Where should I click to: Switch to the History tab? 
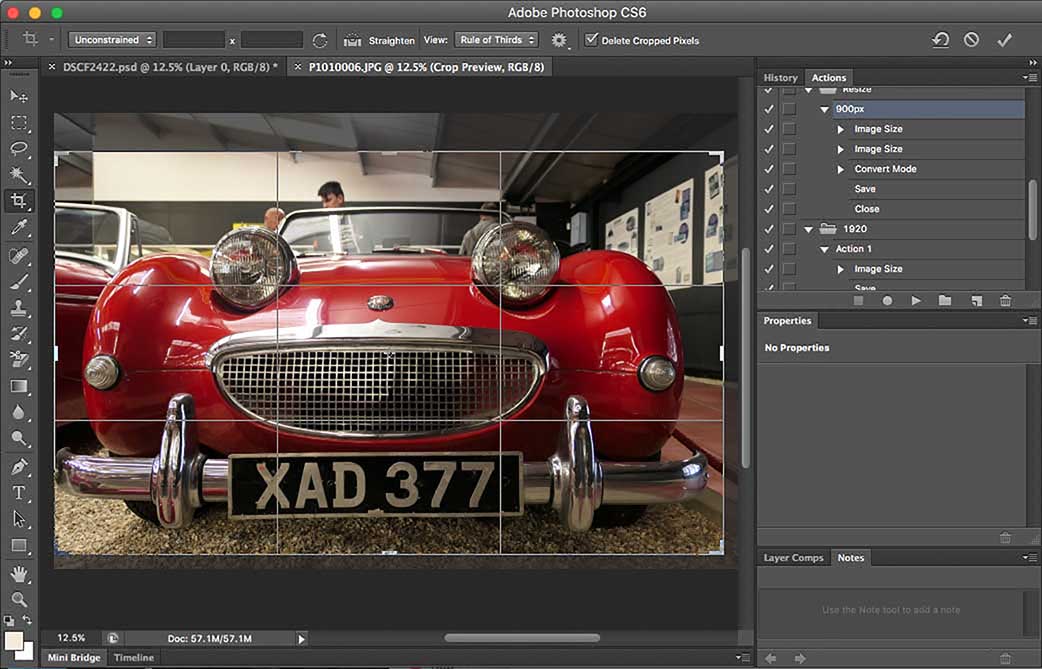coord(780,78)
